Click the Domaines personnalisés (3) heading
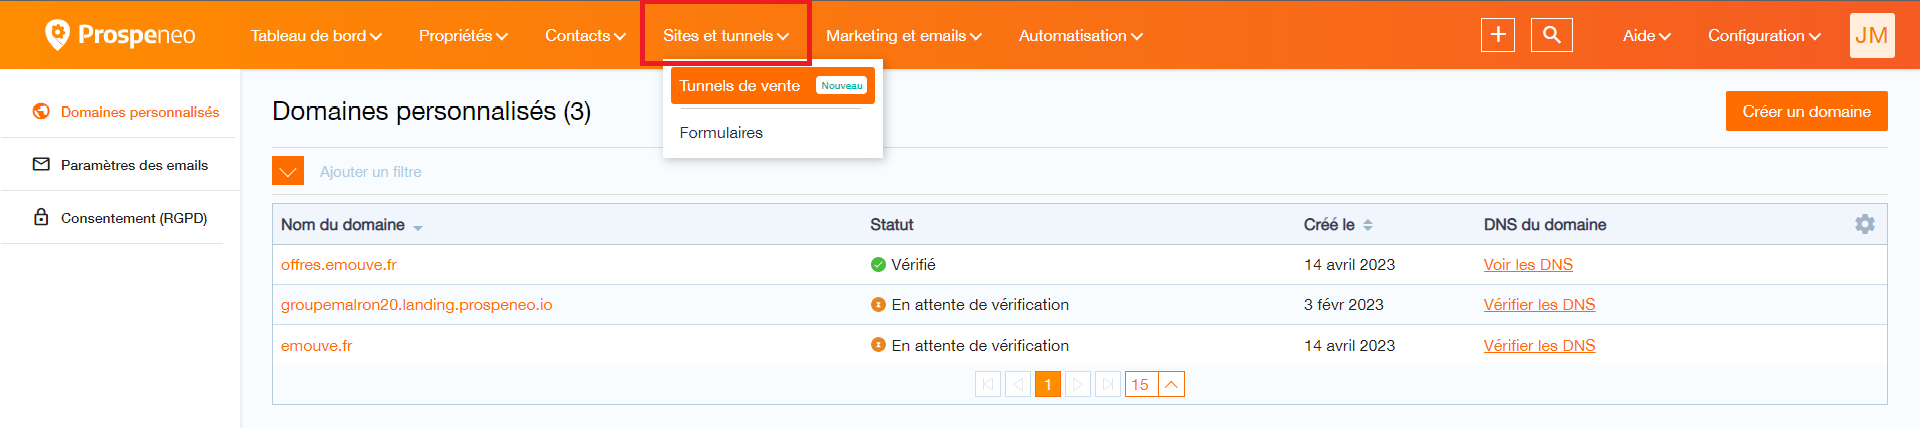This screenshot has height=435, width=1926. 432,111
